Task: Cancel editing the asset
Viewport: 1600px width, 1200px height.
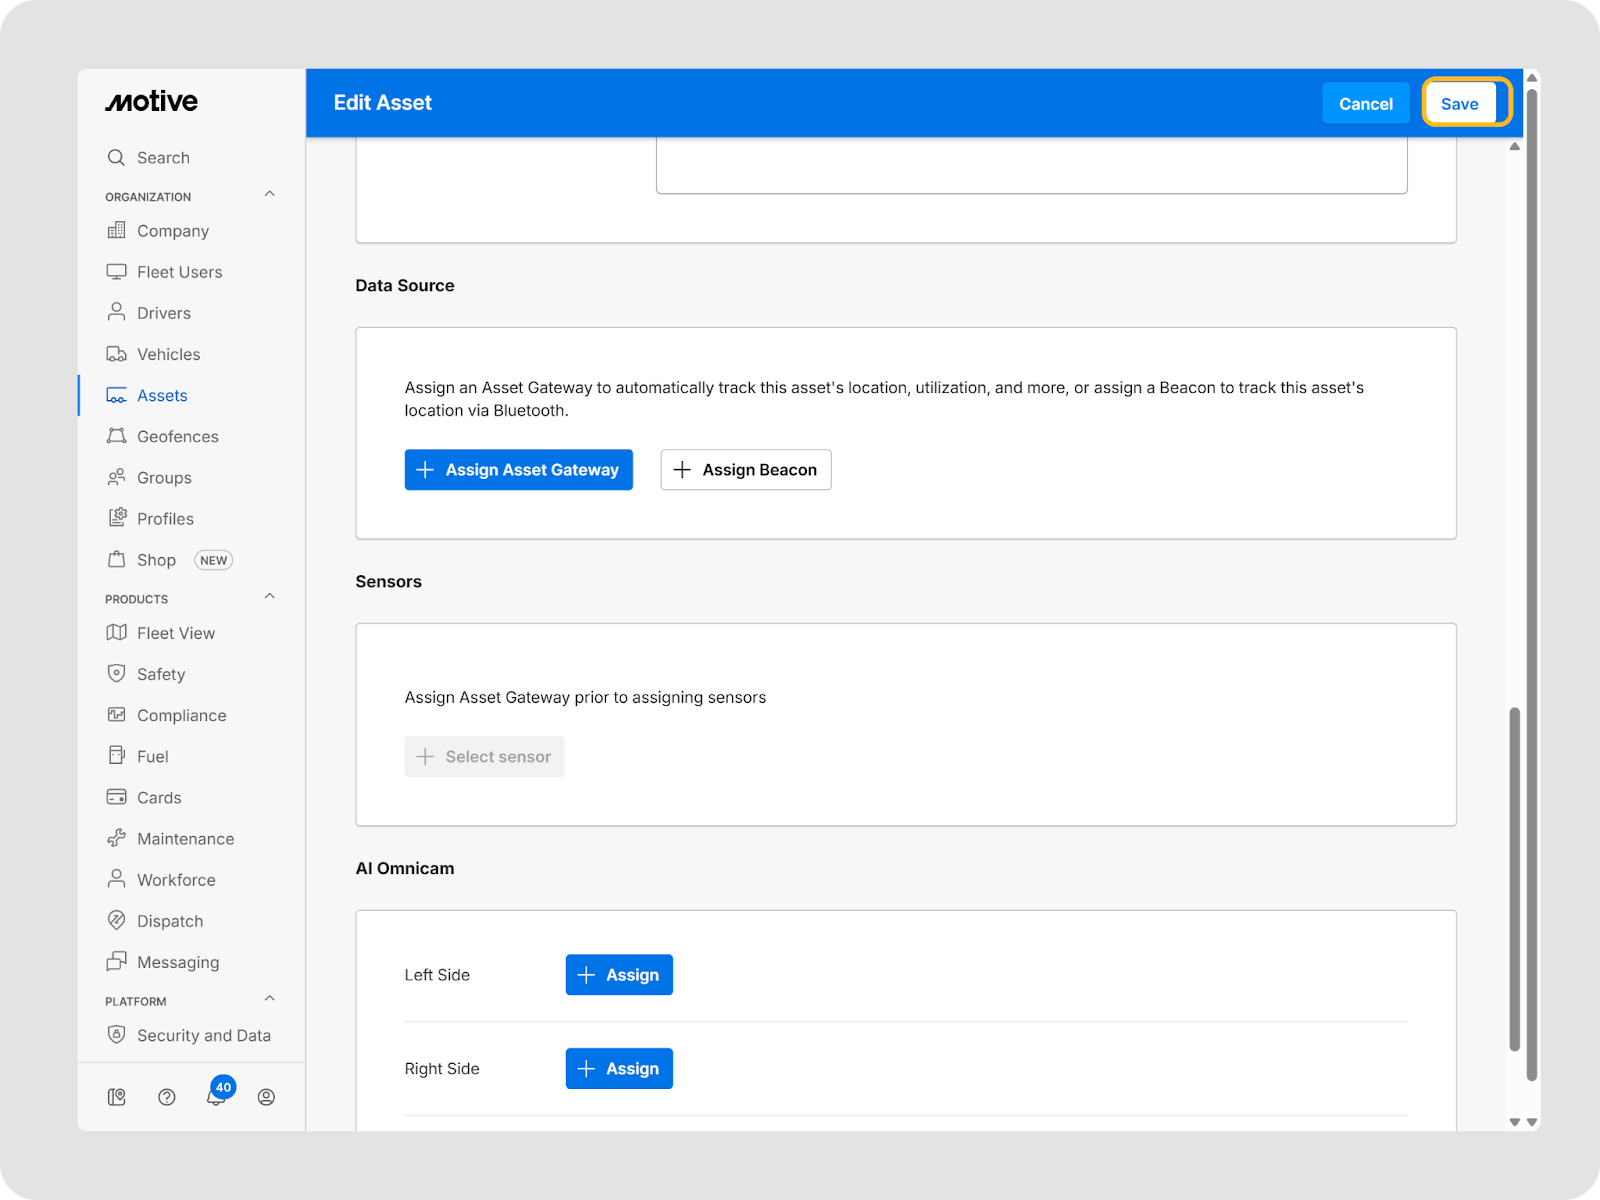Action: click(1365, 104)
